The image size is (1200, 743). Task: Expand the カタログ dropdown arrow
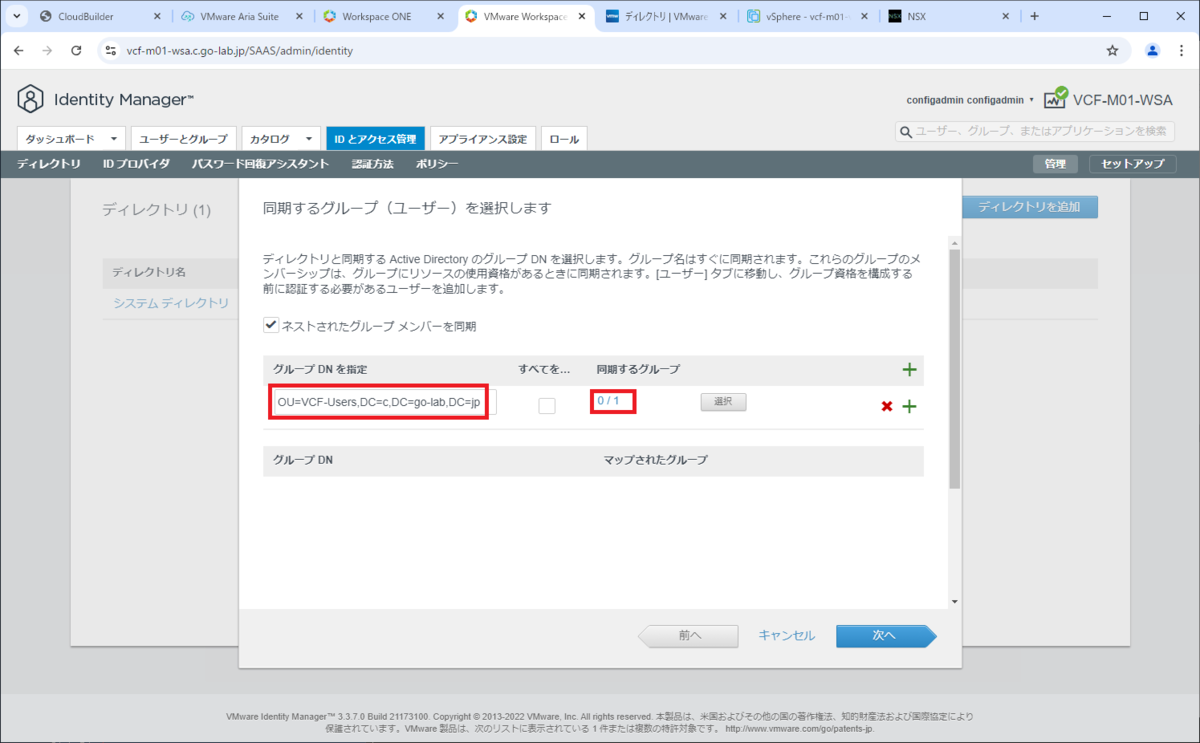(x=309, y=139)
